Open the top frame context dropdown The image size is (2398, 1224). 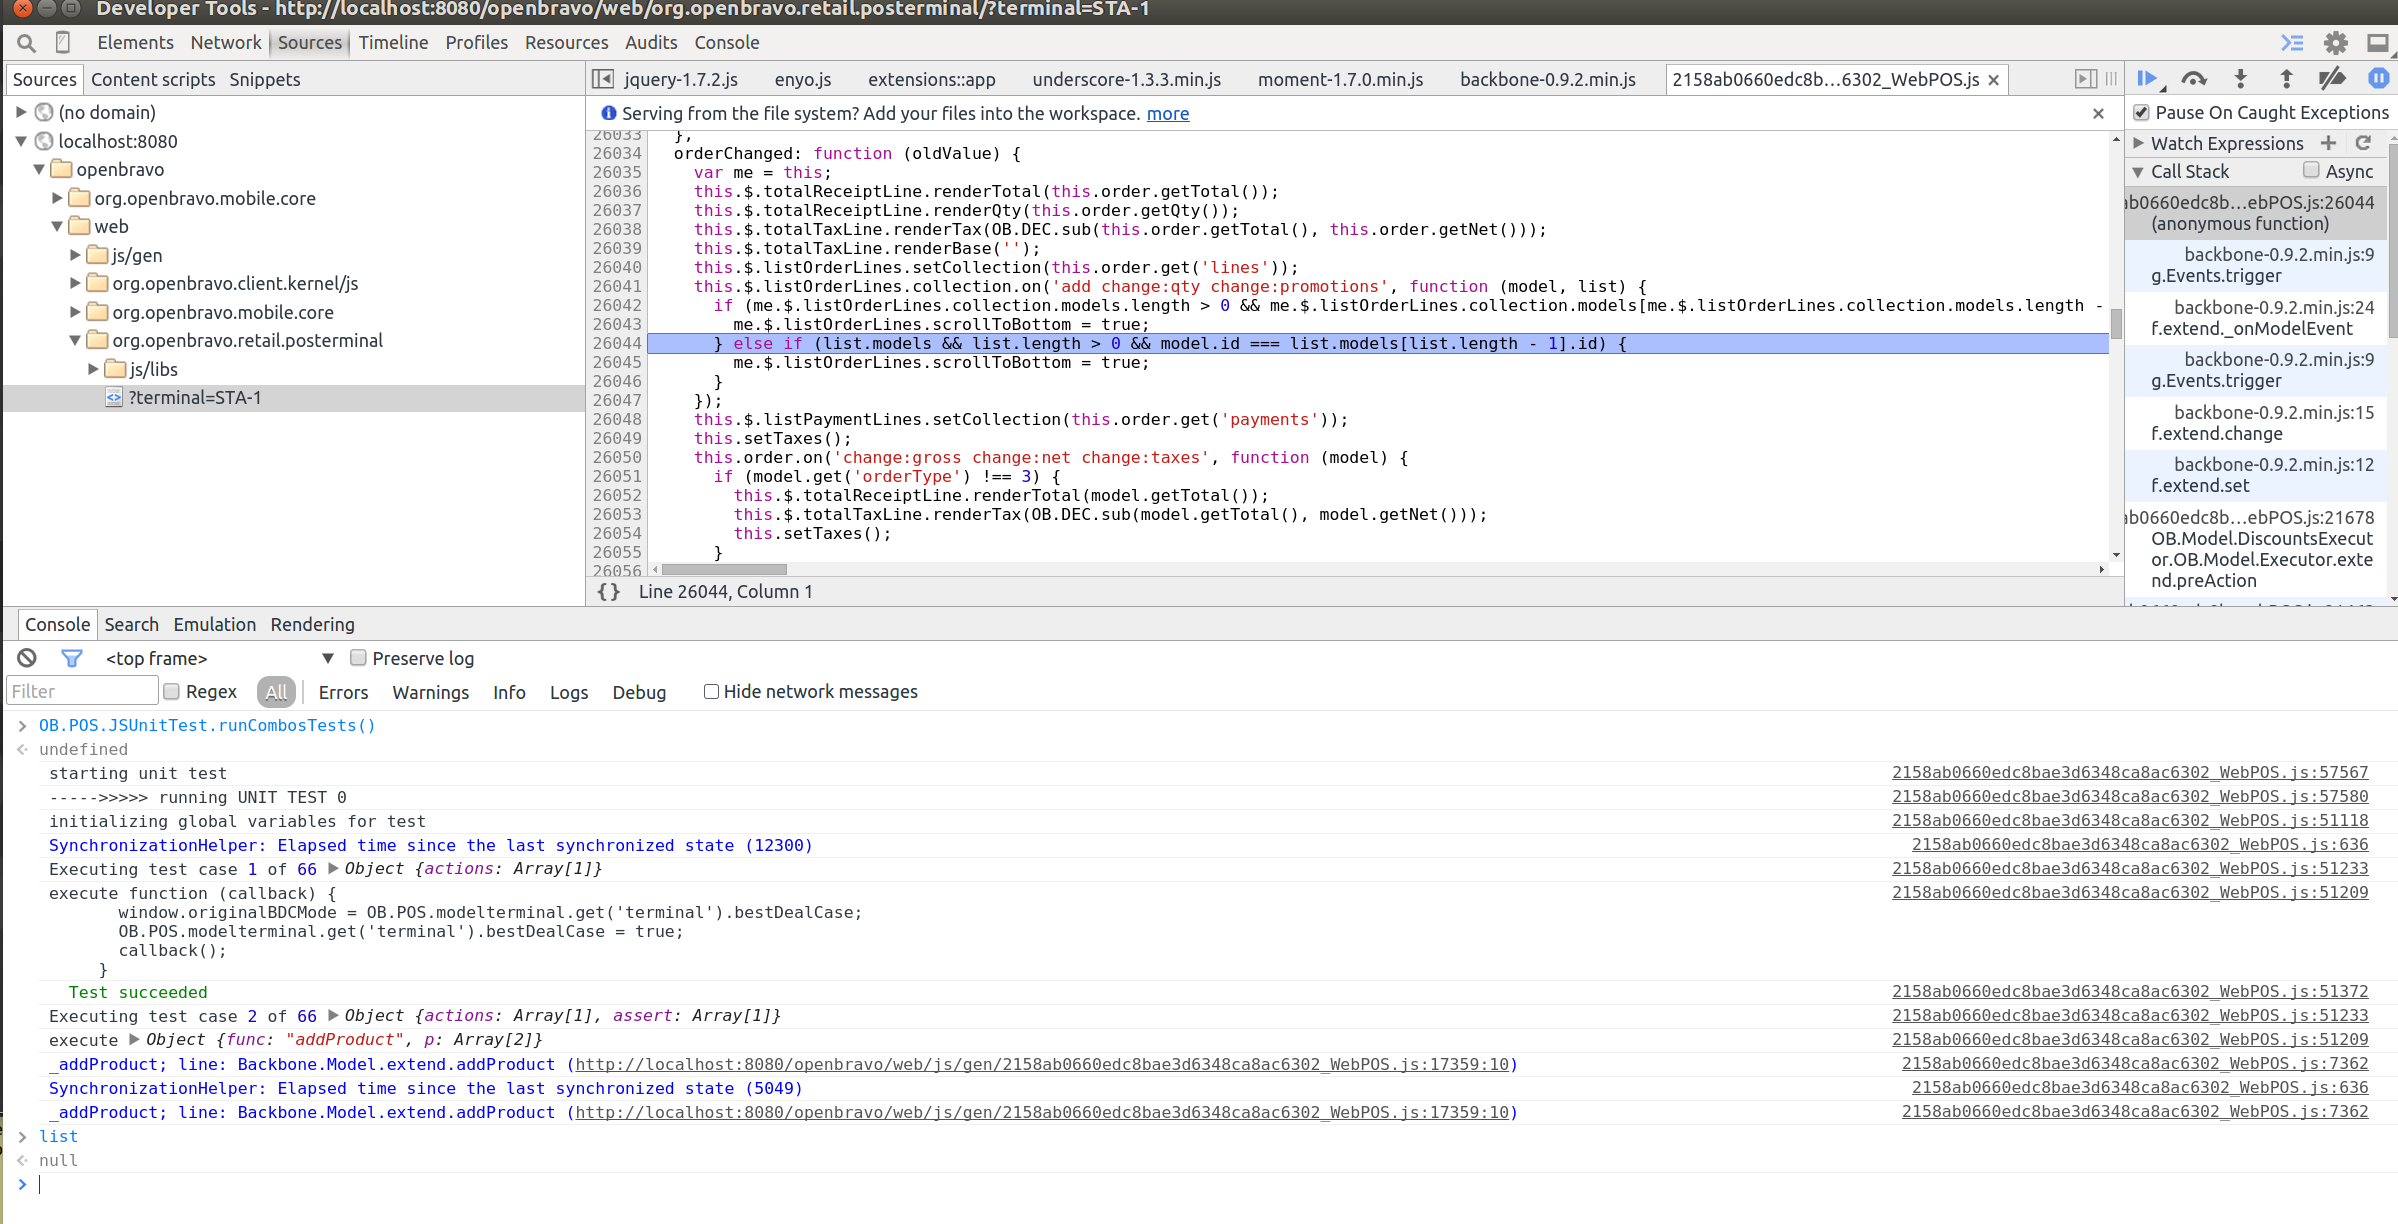tap(220, 658)
